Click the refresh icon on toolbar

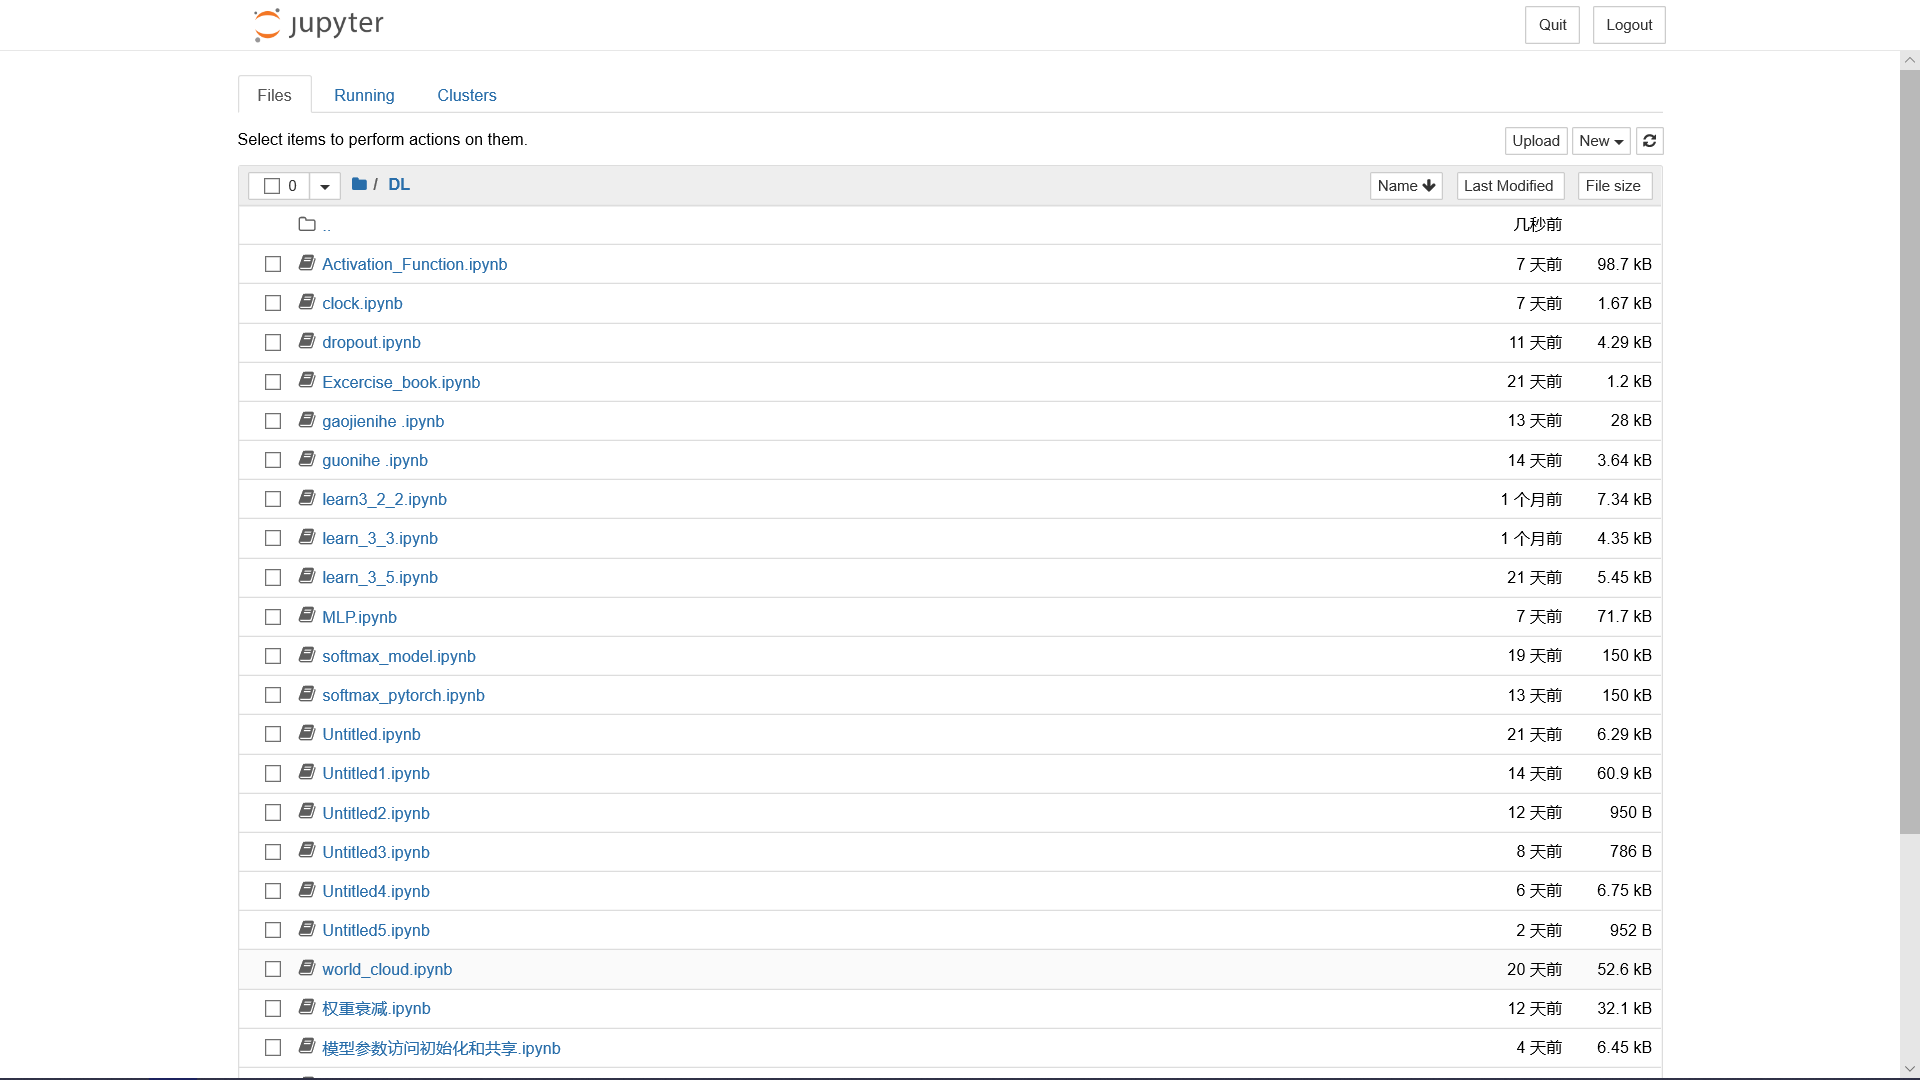(1648, 141)
